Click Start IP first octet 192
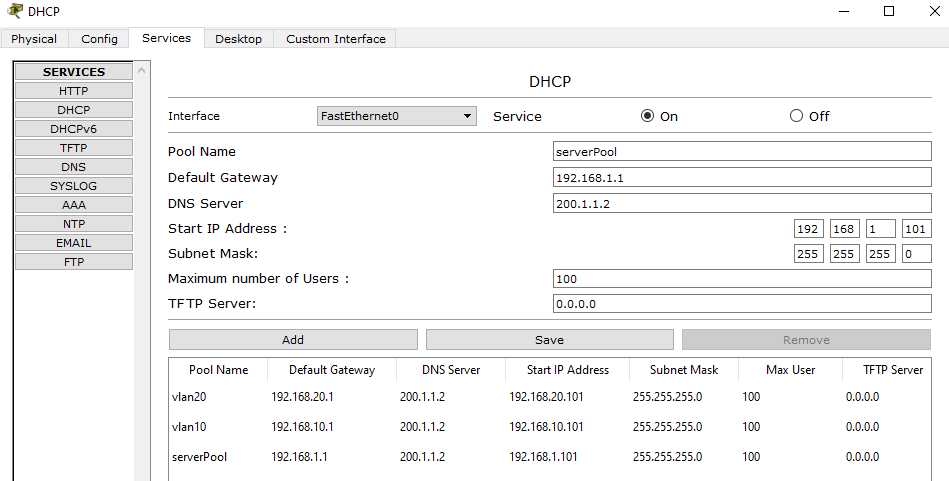949x481 pixels. (808, 229)
